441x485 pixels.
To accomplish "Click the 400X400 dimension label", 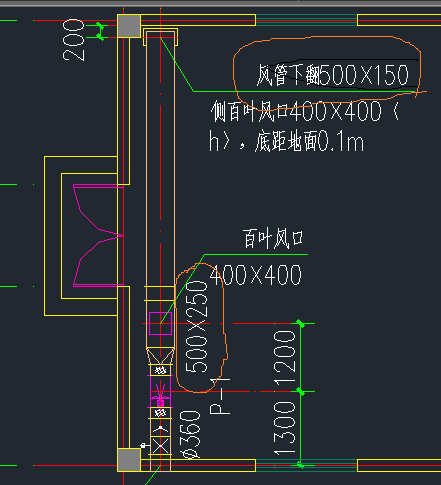I will coord(256,275).
